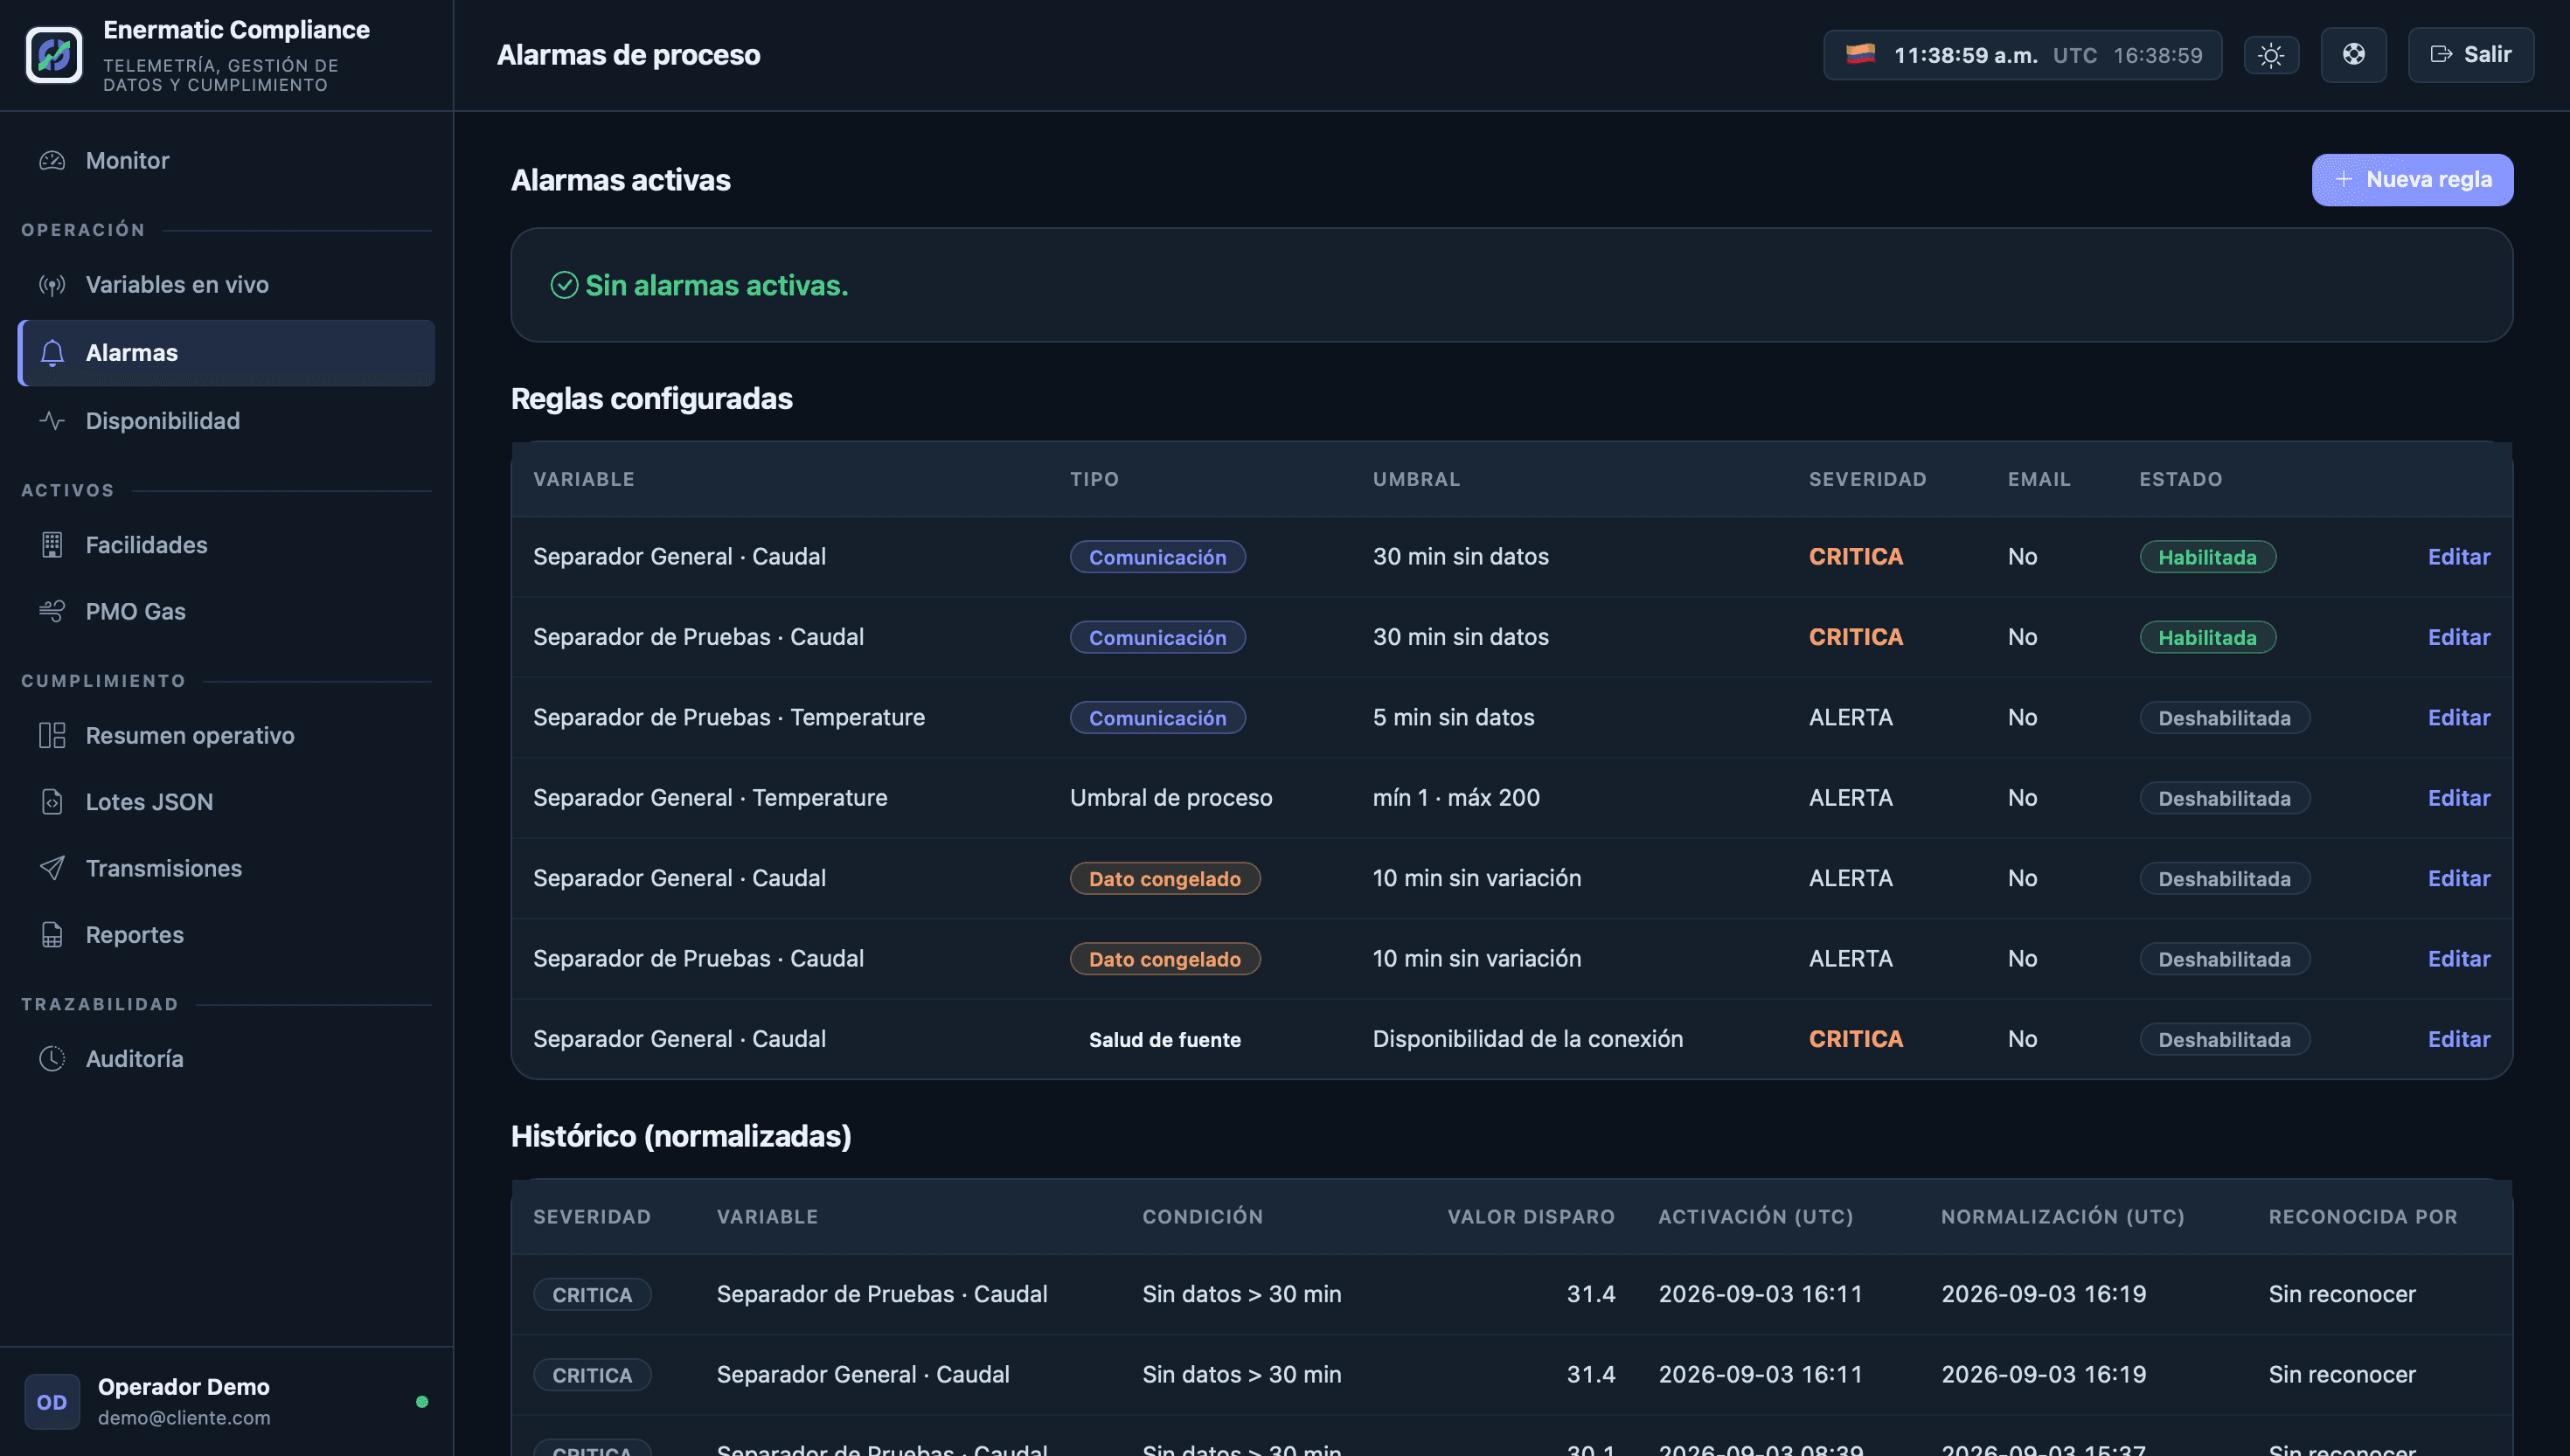The height and width of the screenshot is (1456, 2570).
Task: Click the green check icon in Sin alarmas
Action: coord(564,286)
